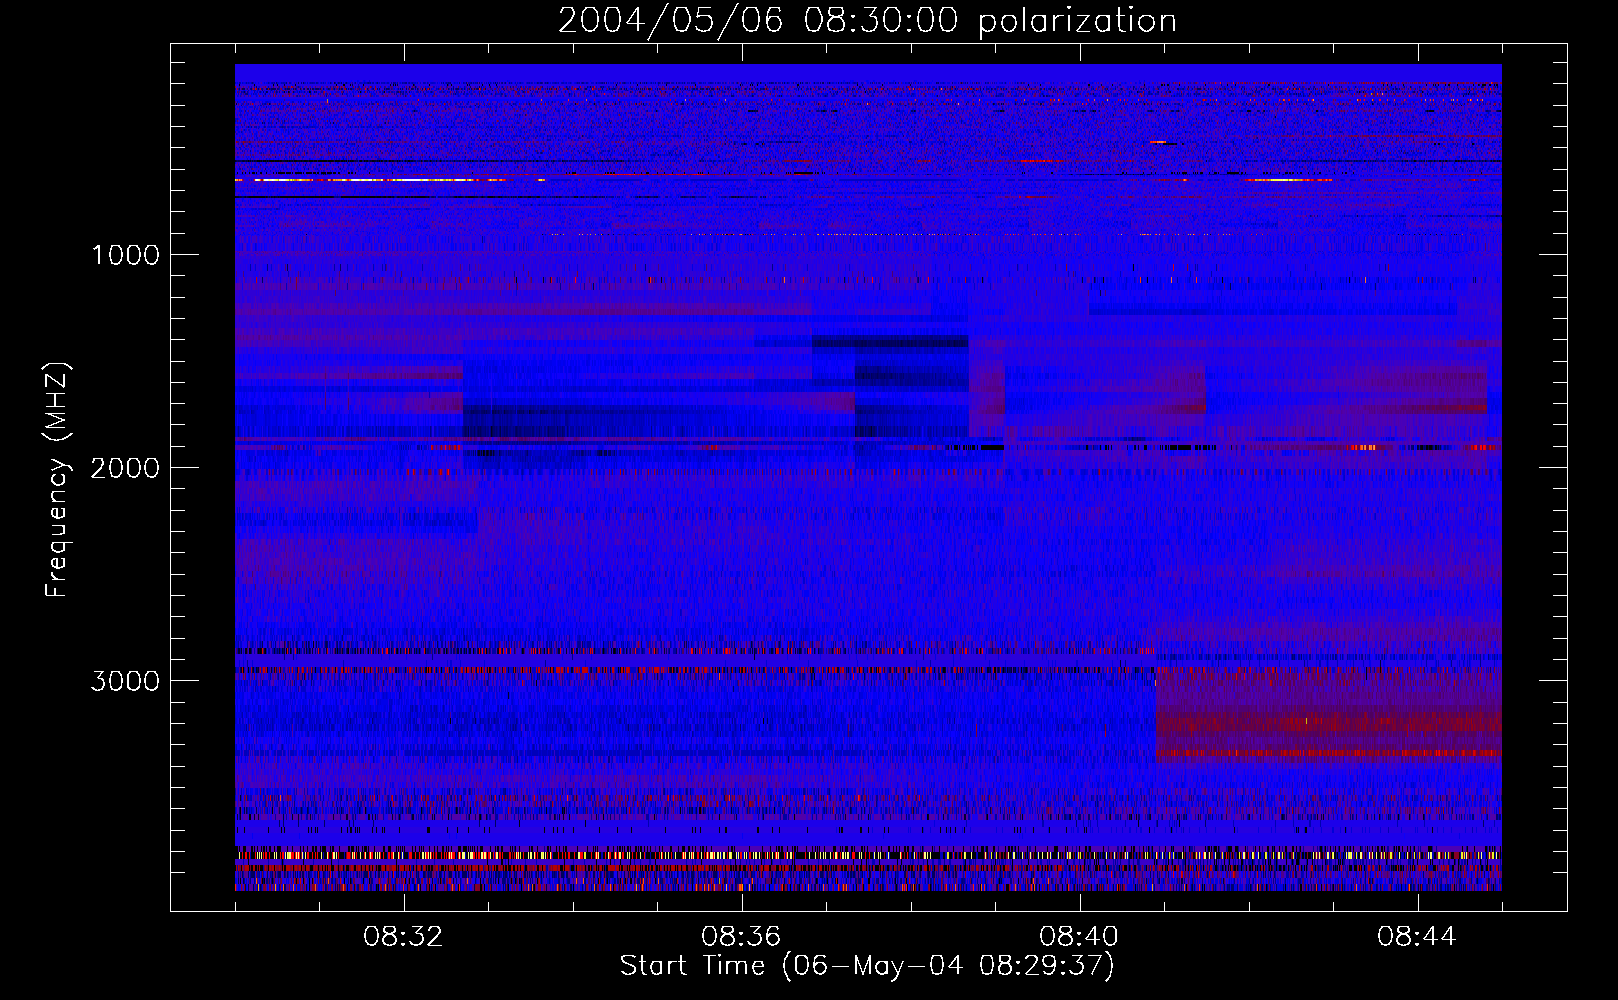Click the "08:44" time tick label
1618x1000 pixels.
click(x=1417, y=937)
